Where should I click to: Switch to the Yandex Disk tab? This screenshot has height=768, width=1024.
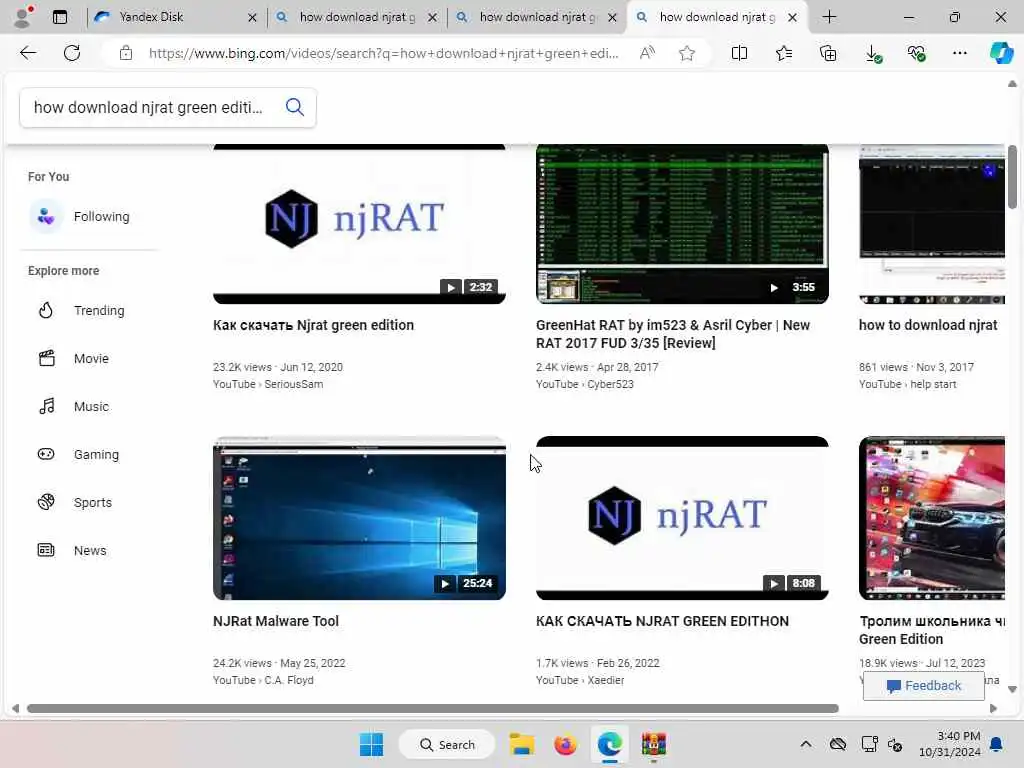coord(175,17)
